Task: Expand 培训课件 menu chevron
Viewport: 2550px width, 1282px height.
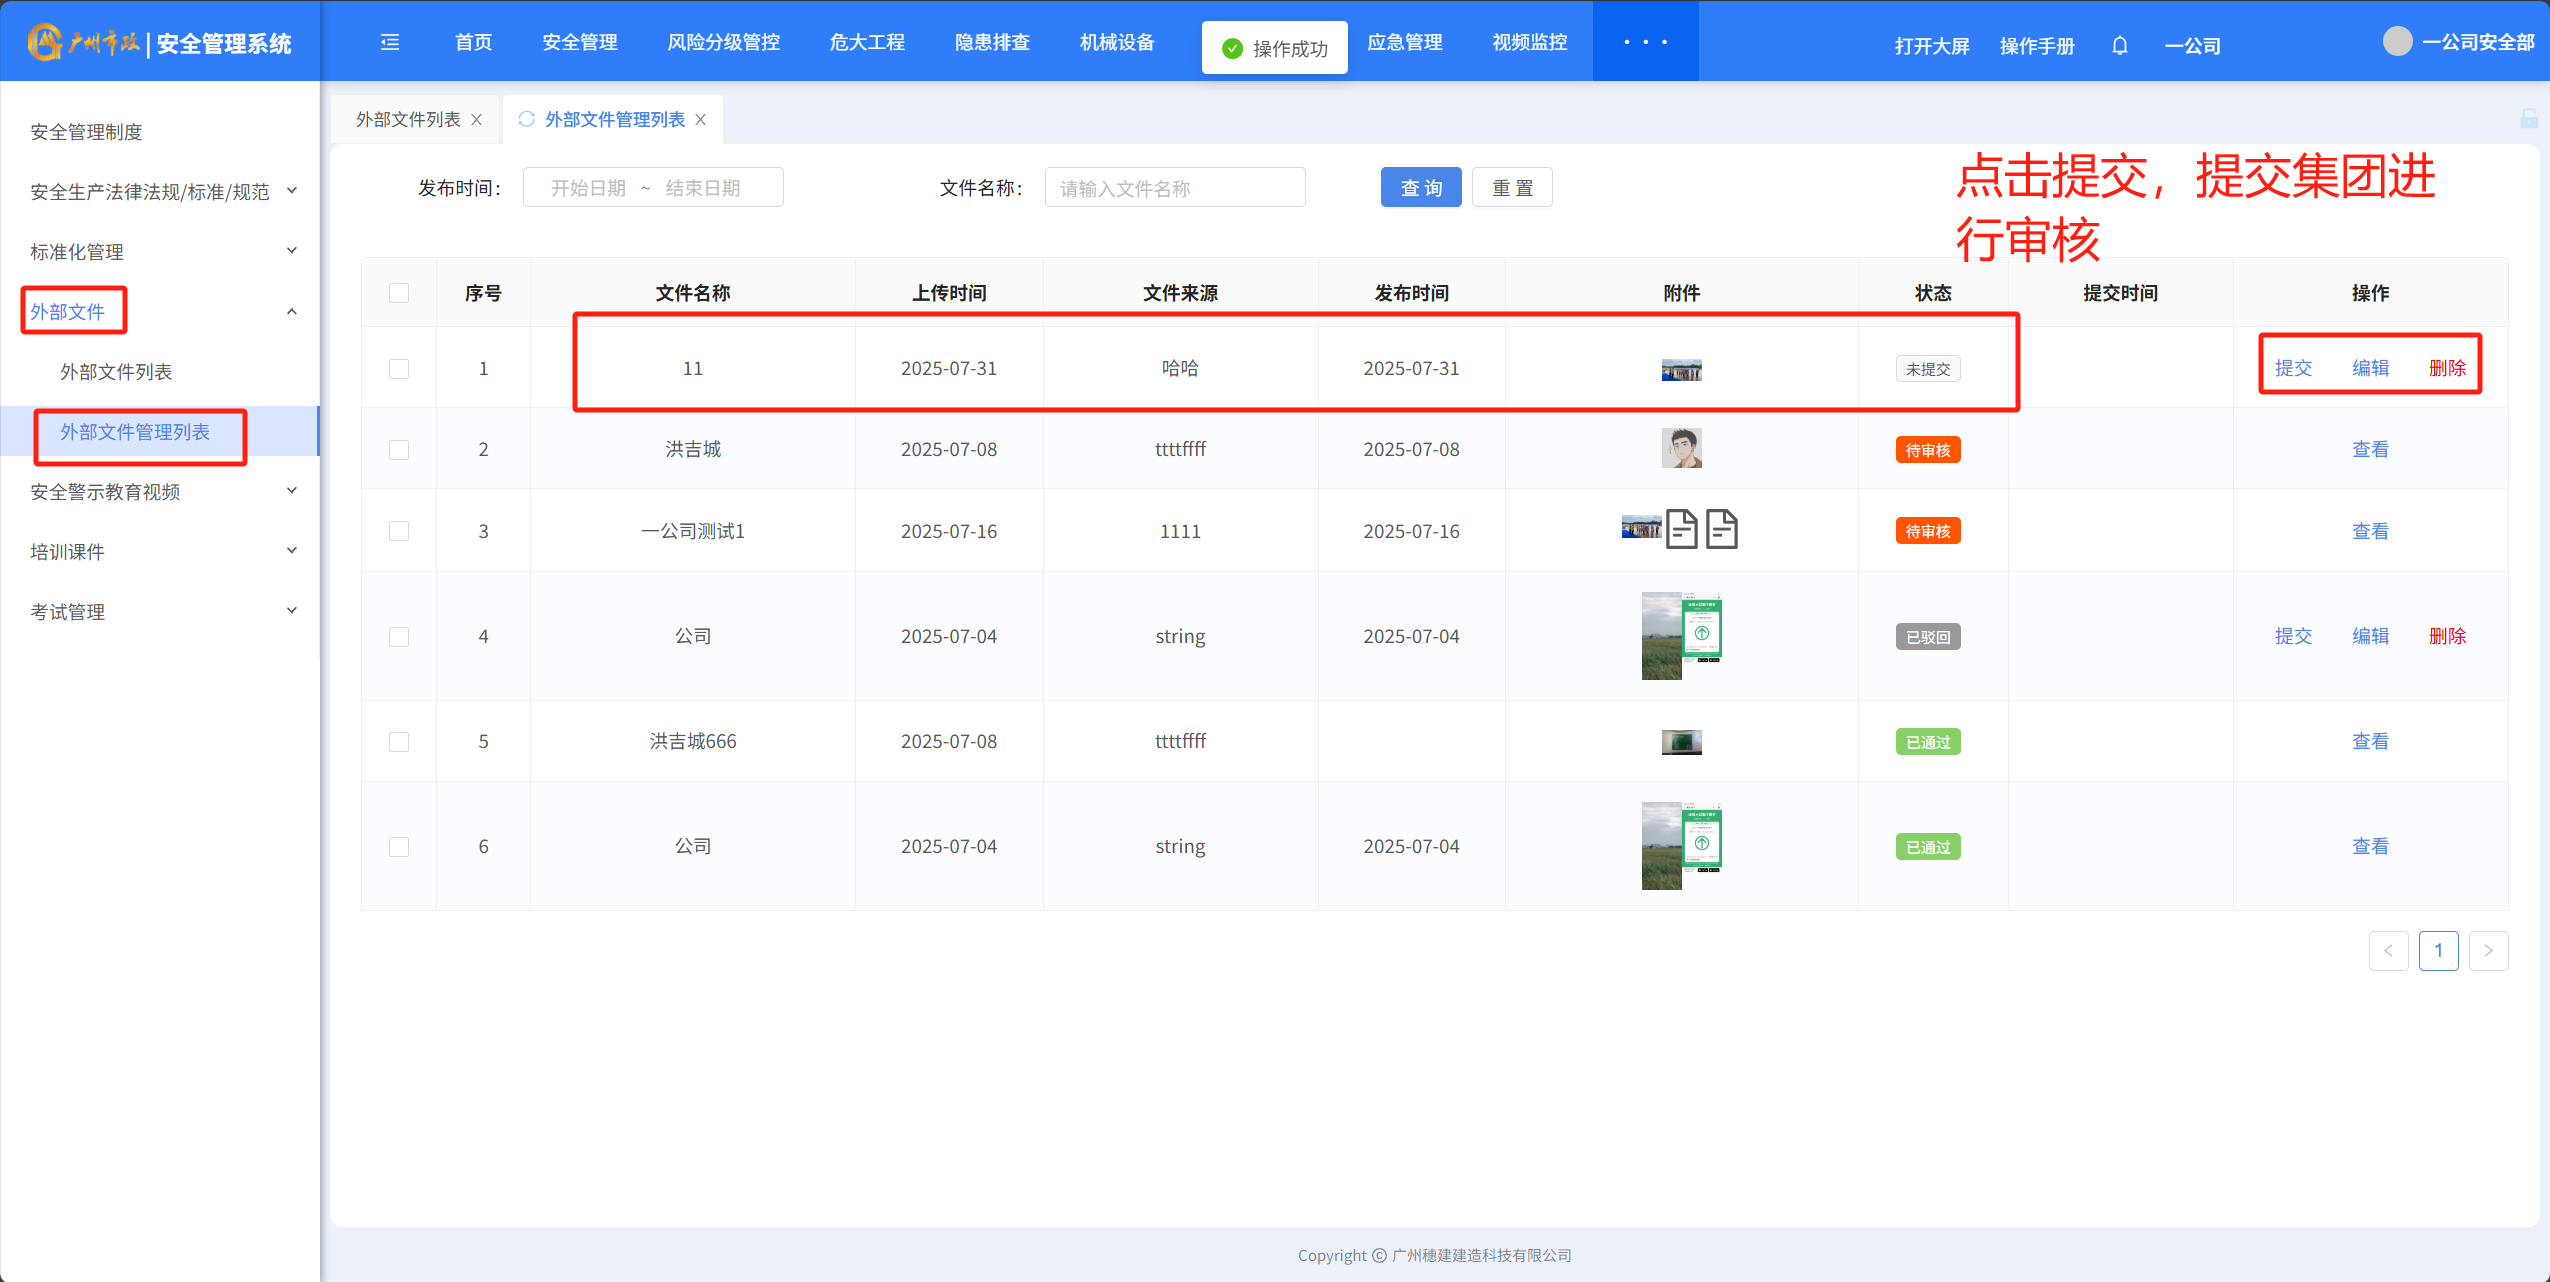Action: 291,551
